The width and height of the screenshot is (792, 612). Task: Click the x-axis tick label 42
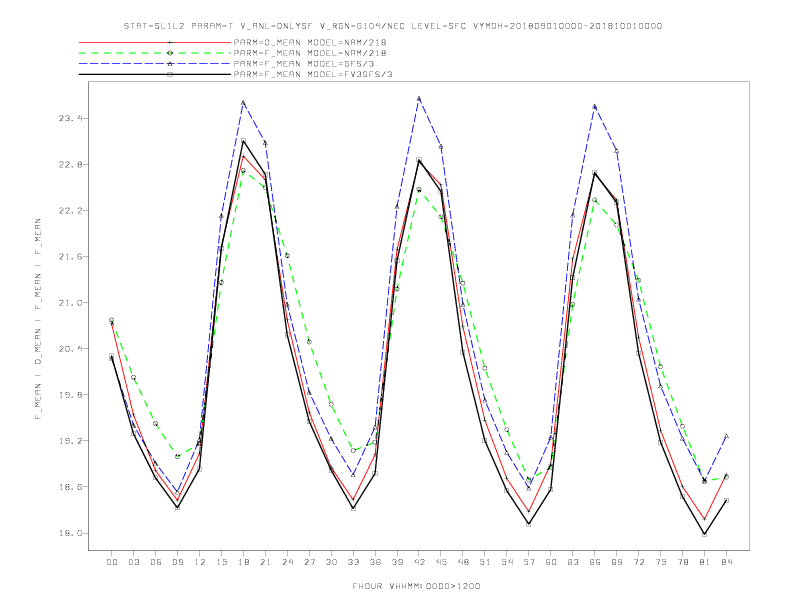click(x=419, y=562)
